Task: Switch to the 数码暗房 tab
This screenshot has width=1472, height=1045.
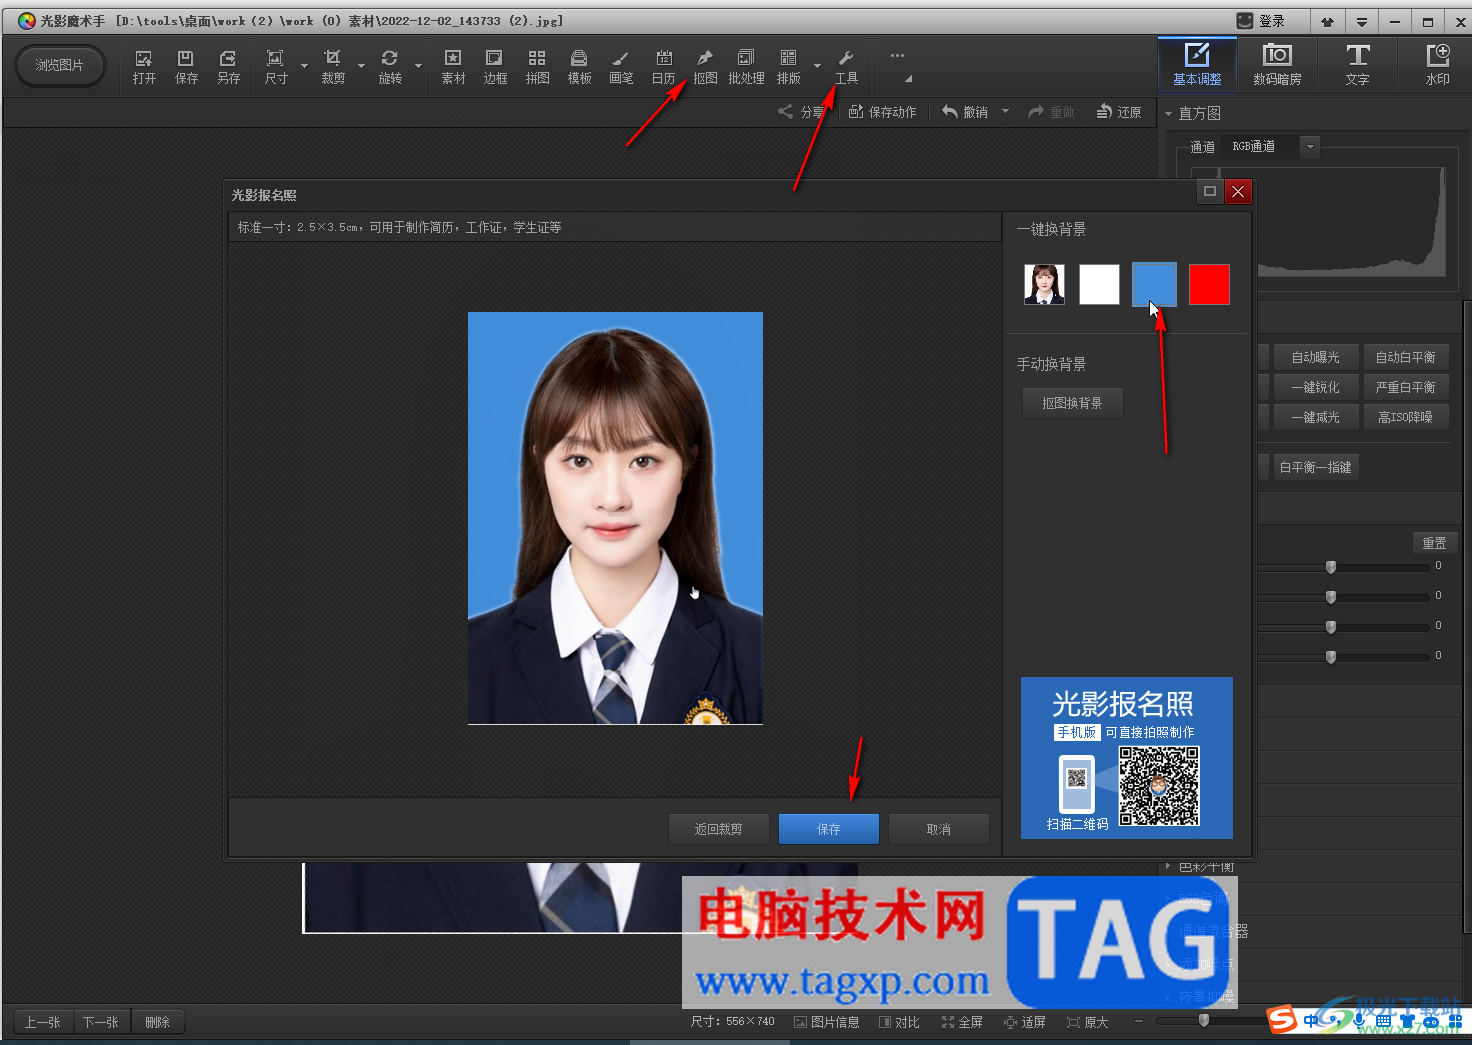Action: (x=1277, y=65)
